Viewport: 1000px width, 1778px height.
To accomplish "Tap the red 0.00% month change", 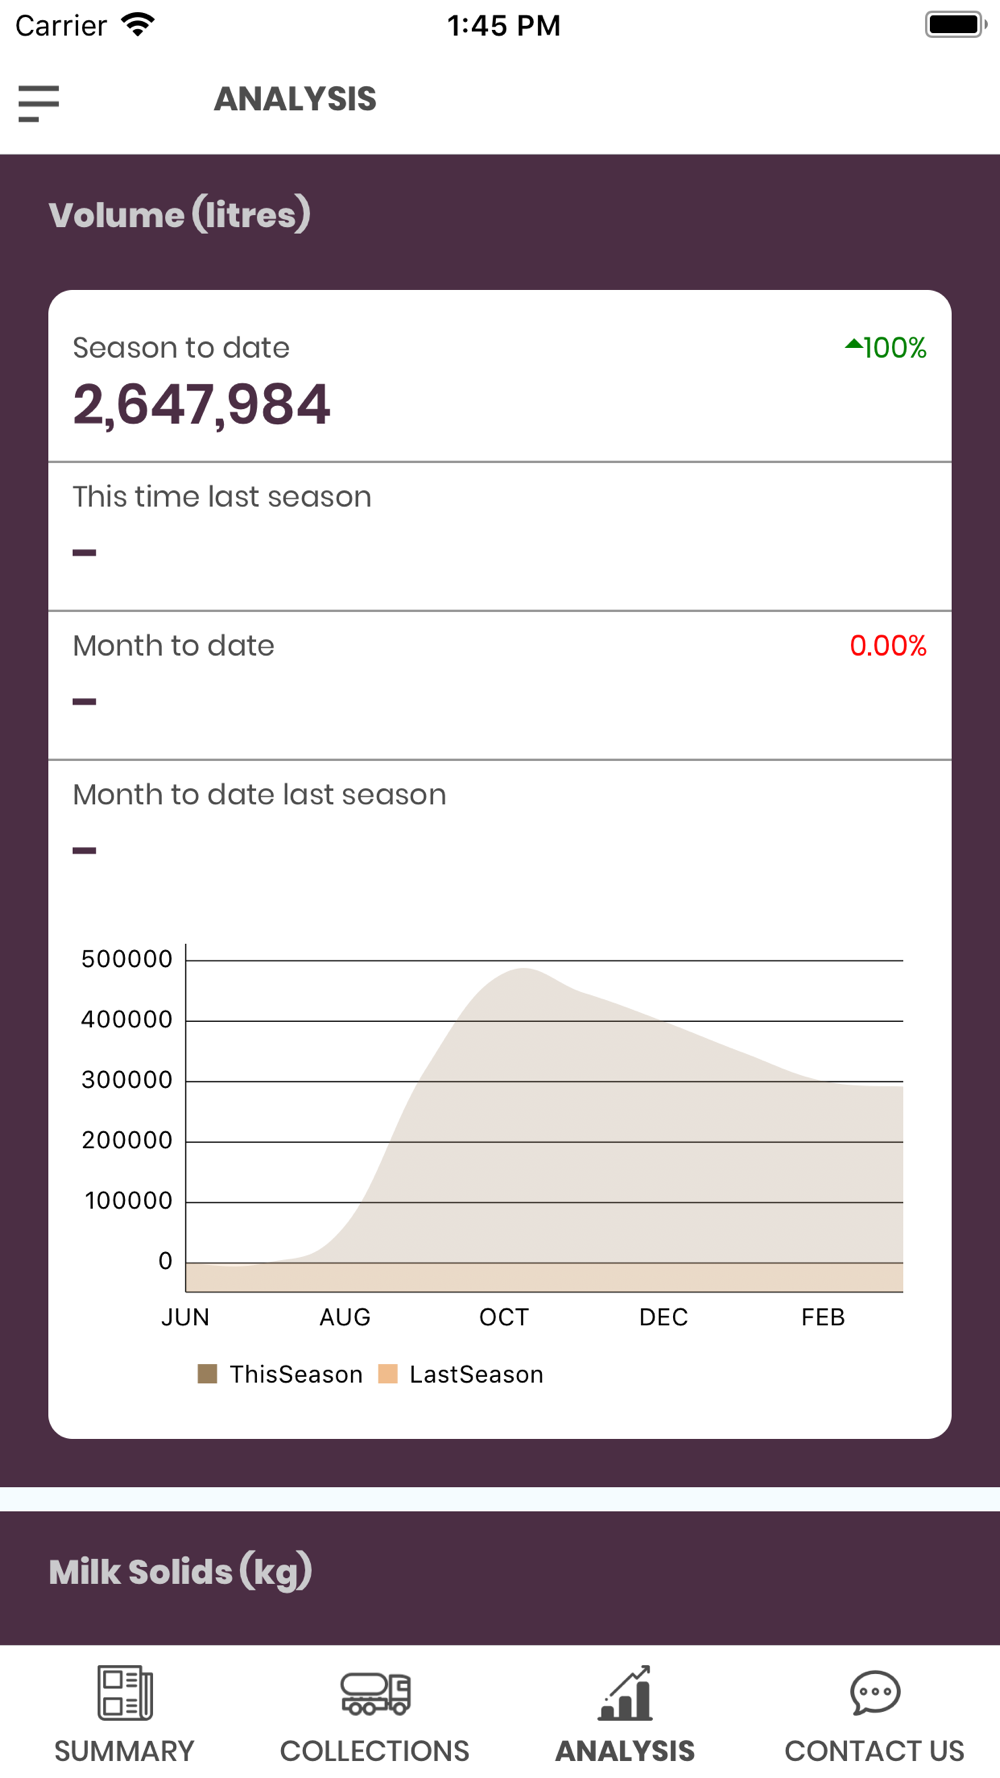I will point(888,646).
